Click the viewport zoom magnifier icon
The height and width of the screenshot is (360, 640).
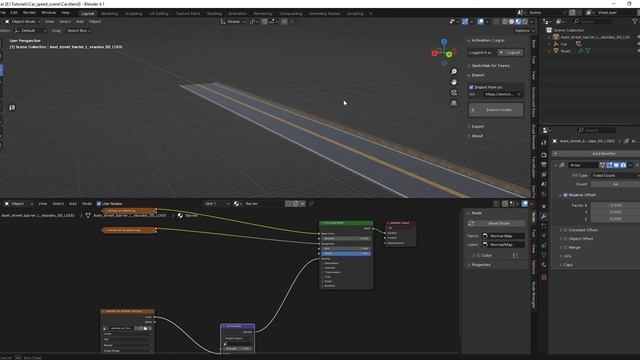[454, 71]
